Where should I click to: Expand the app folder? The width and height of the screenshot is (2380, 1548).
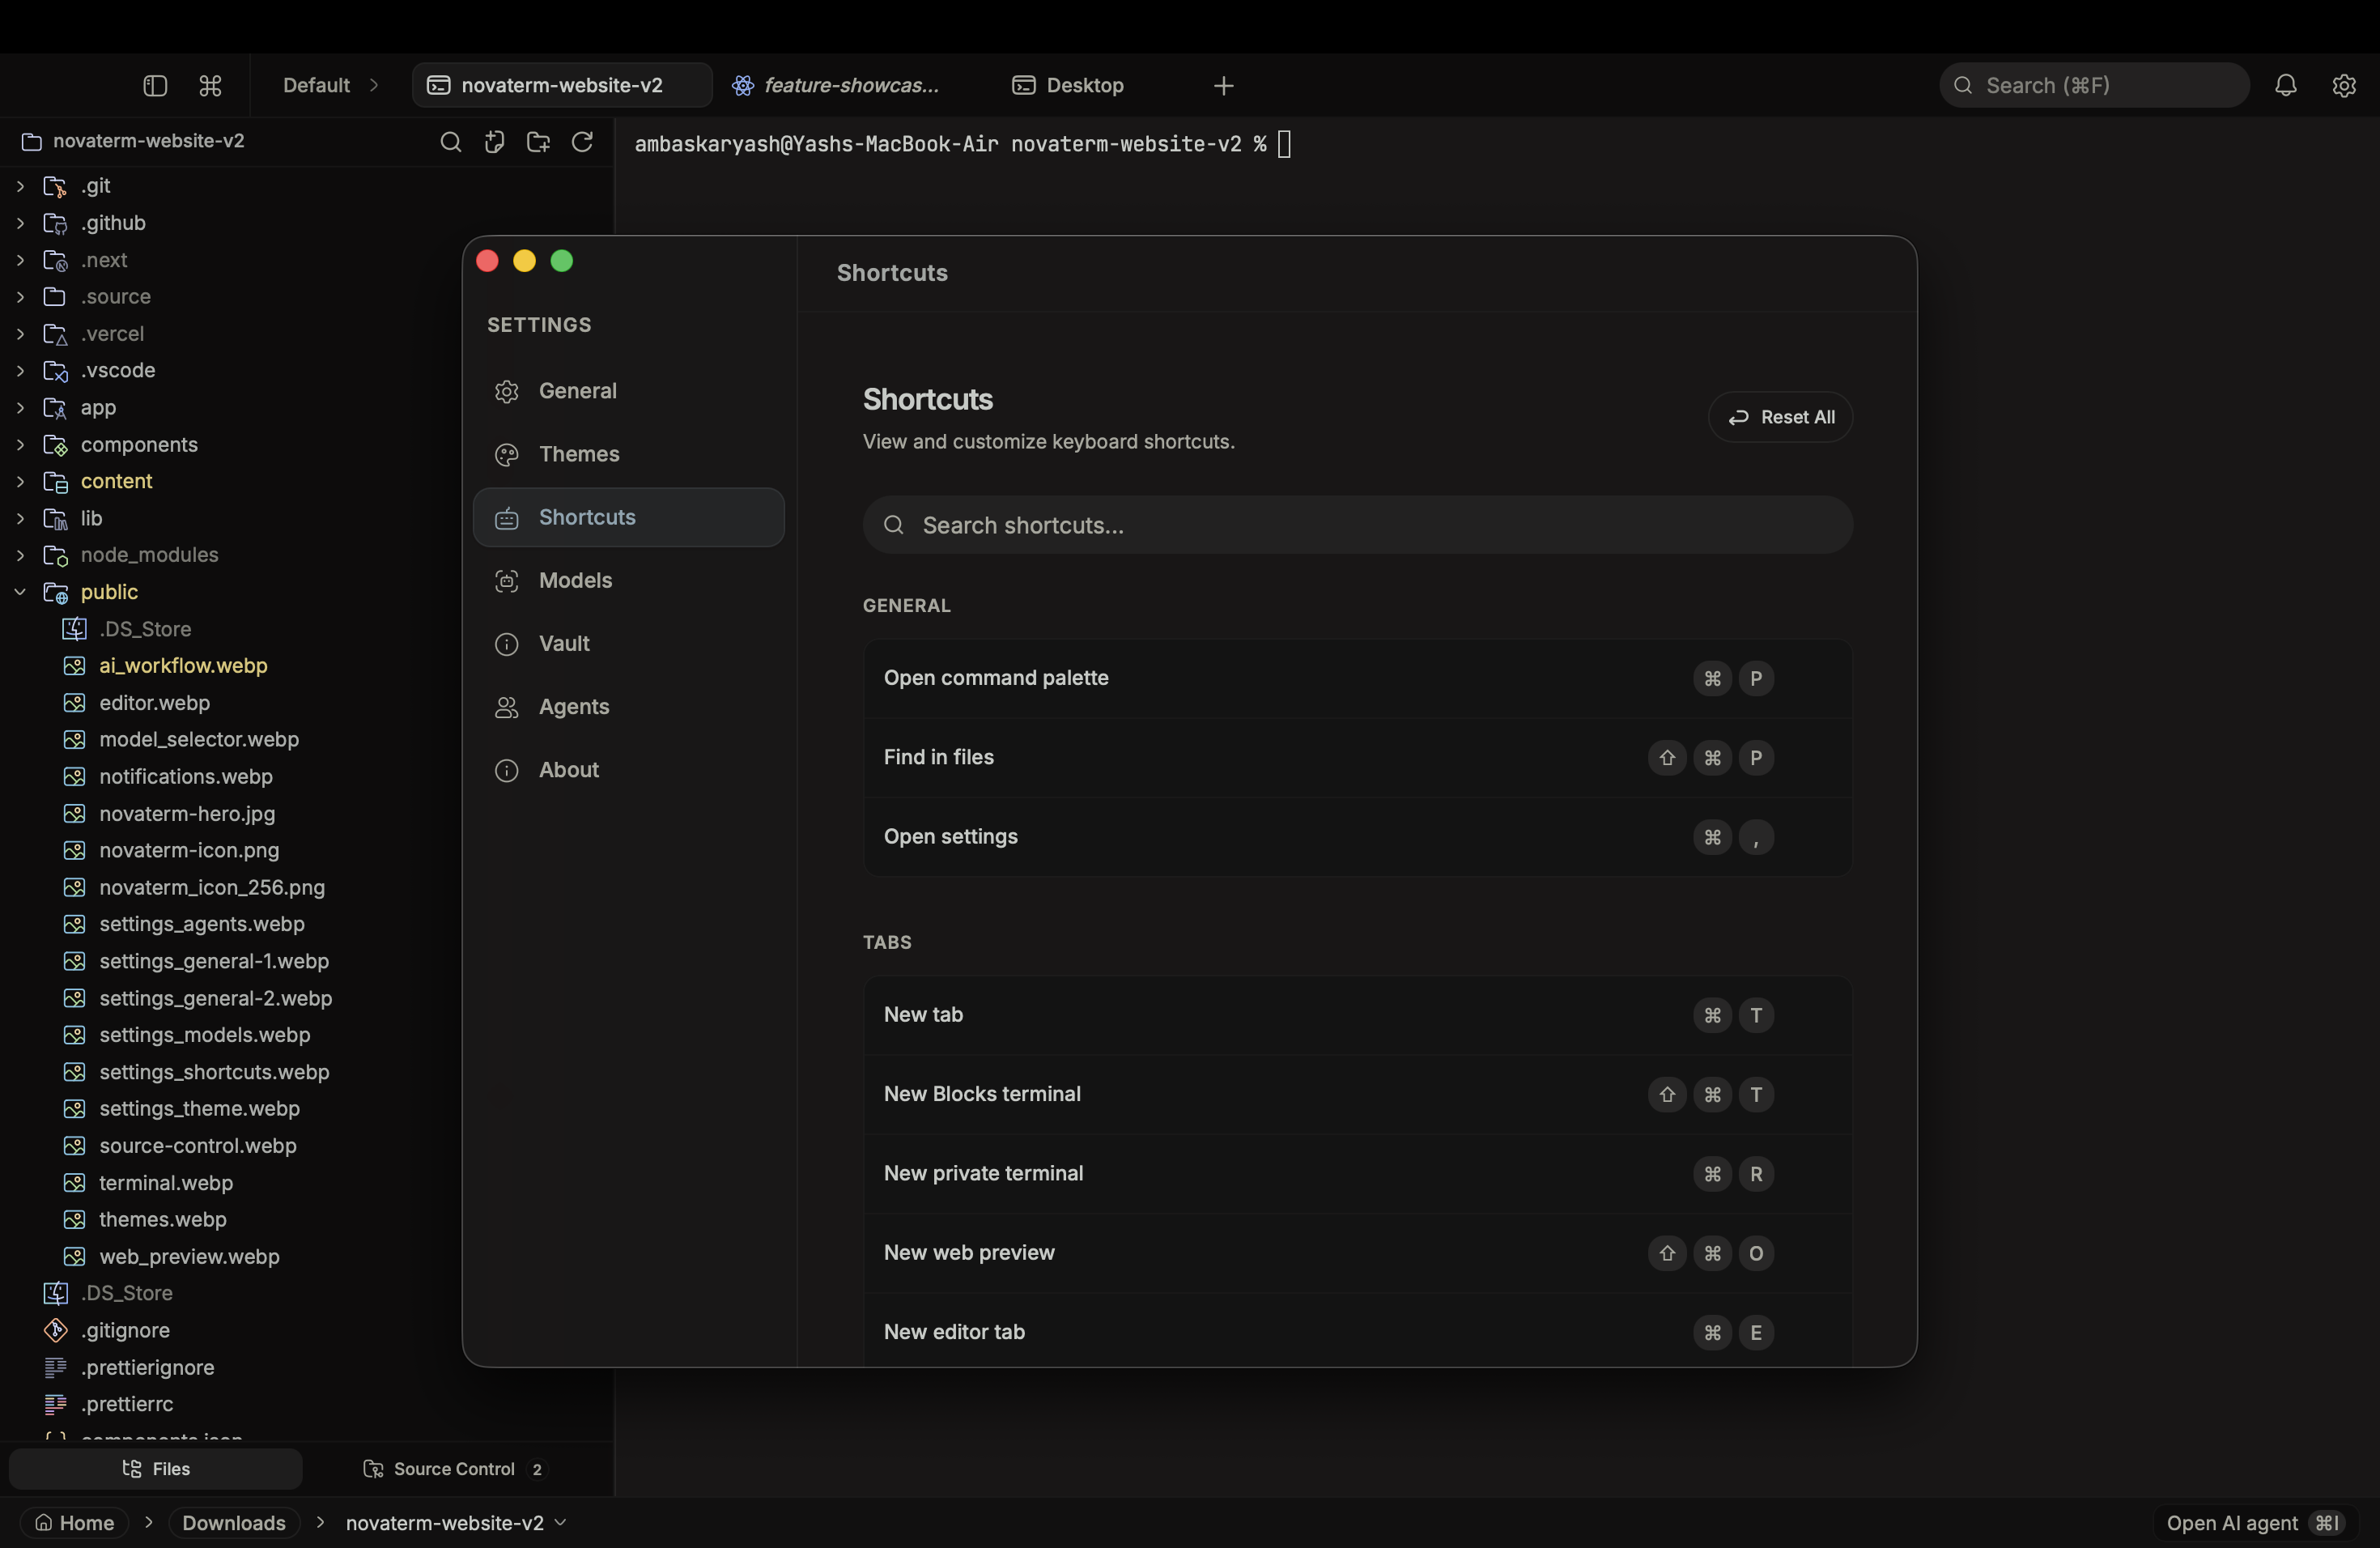(x=20, y=407)
